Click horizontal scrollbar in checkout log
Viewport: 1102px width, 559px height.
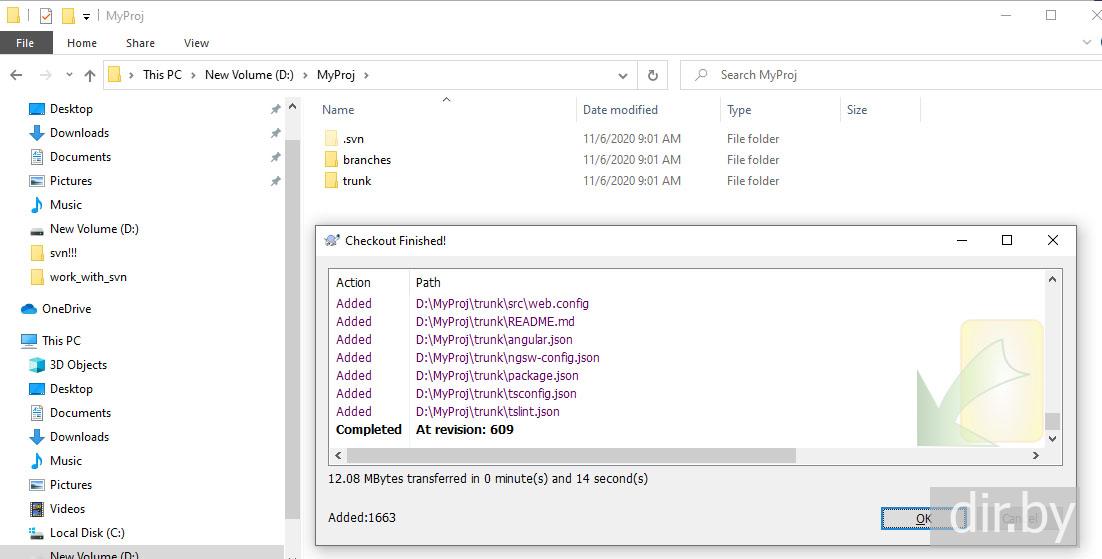(x=570, y=455)
